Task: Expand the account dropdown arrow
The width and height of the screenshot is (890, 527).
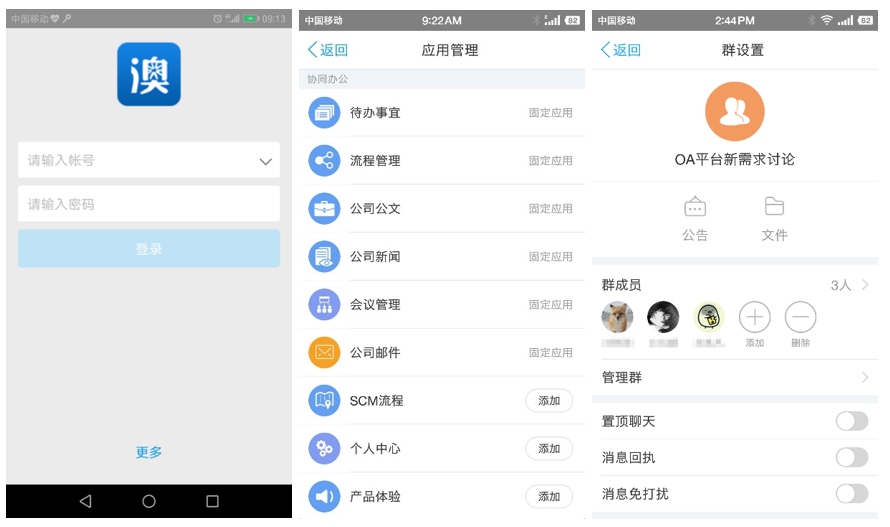Action: (x=265, y=161)
